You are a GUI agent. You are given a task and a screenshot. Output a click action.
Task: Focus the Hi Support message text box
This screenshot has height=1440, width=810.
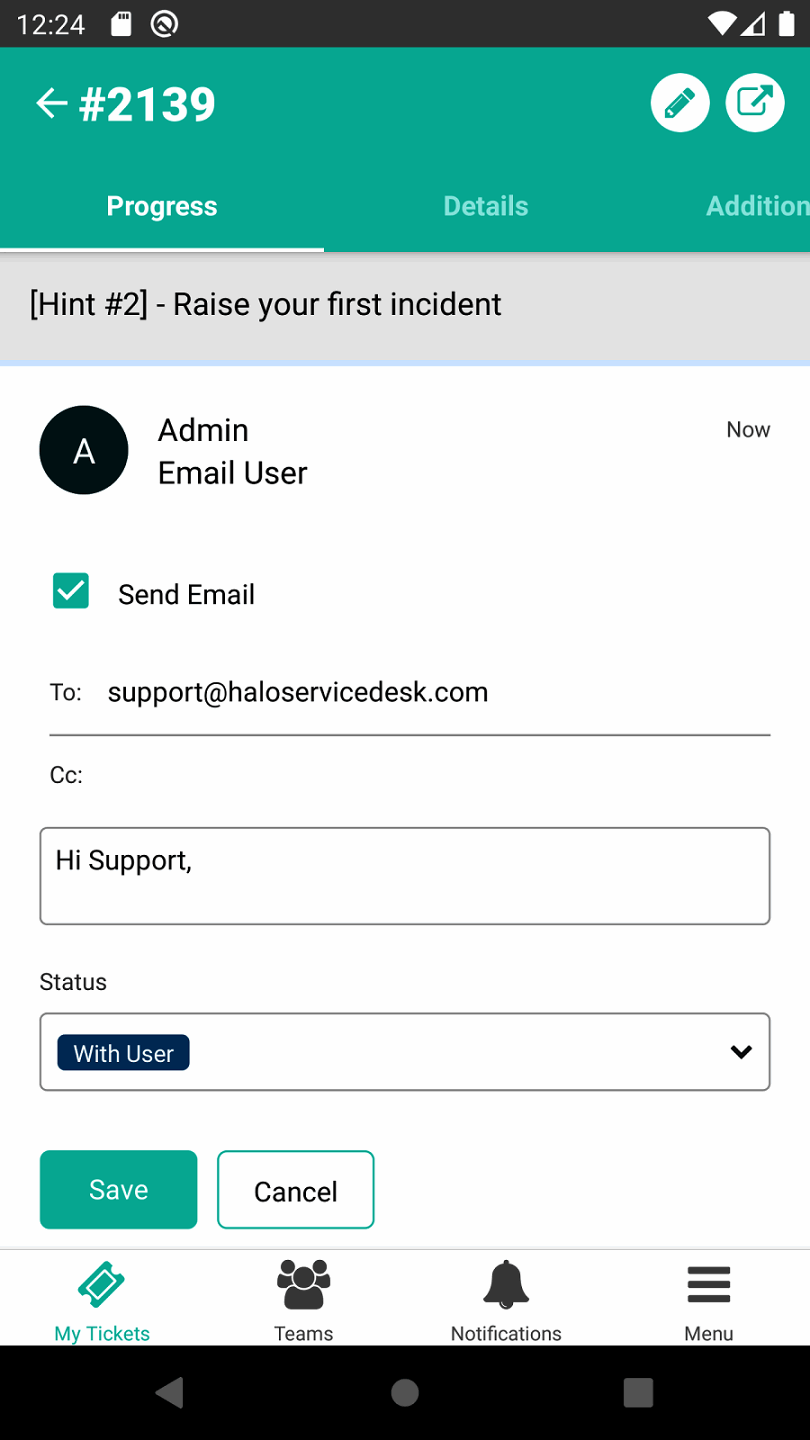pos(405,876)
